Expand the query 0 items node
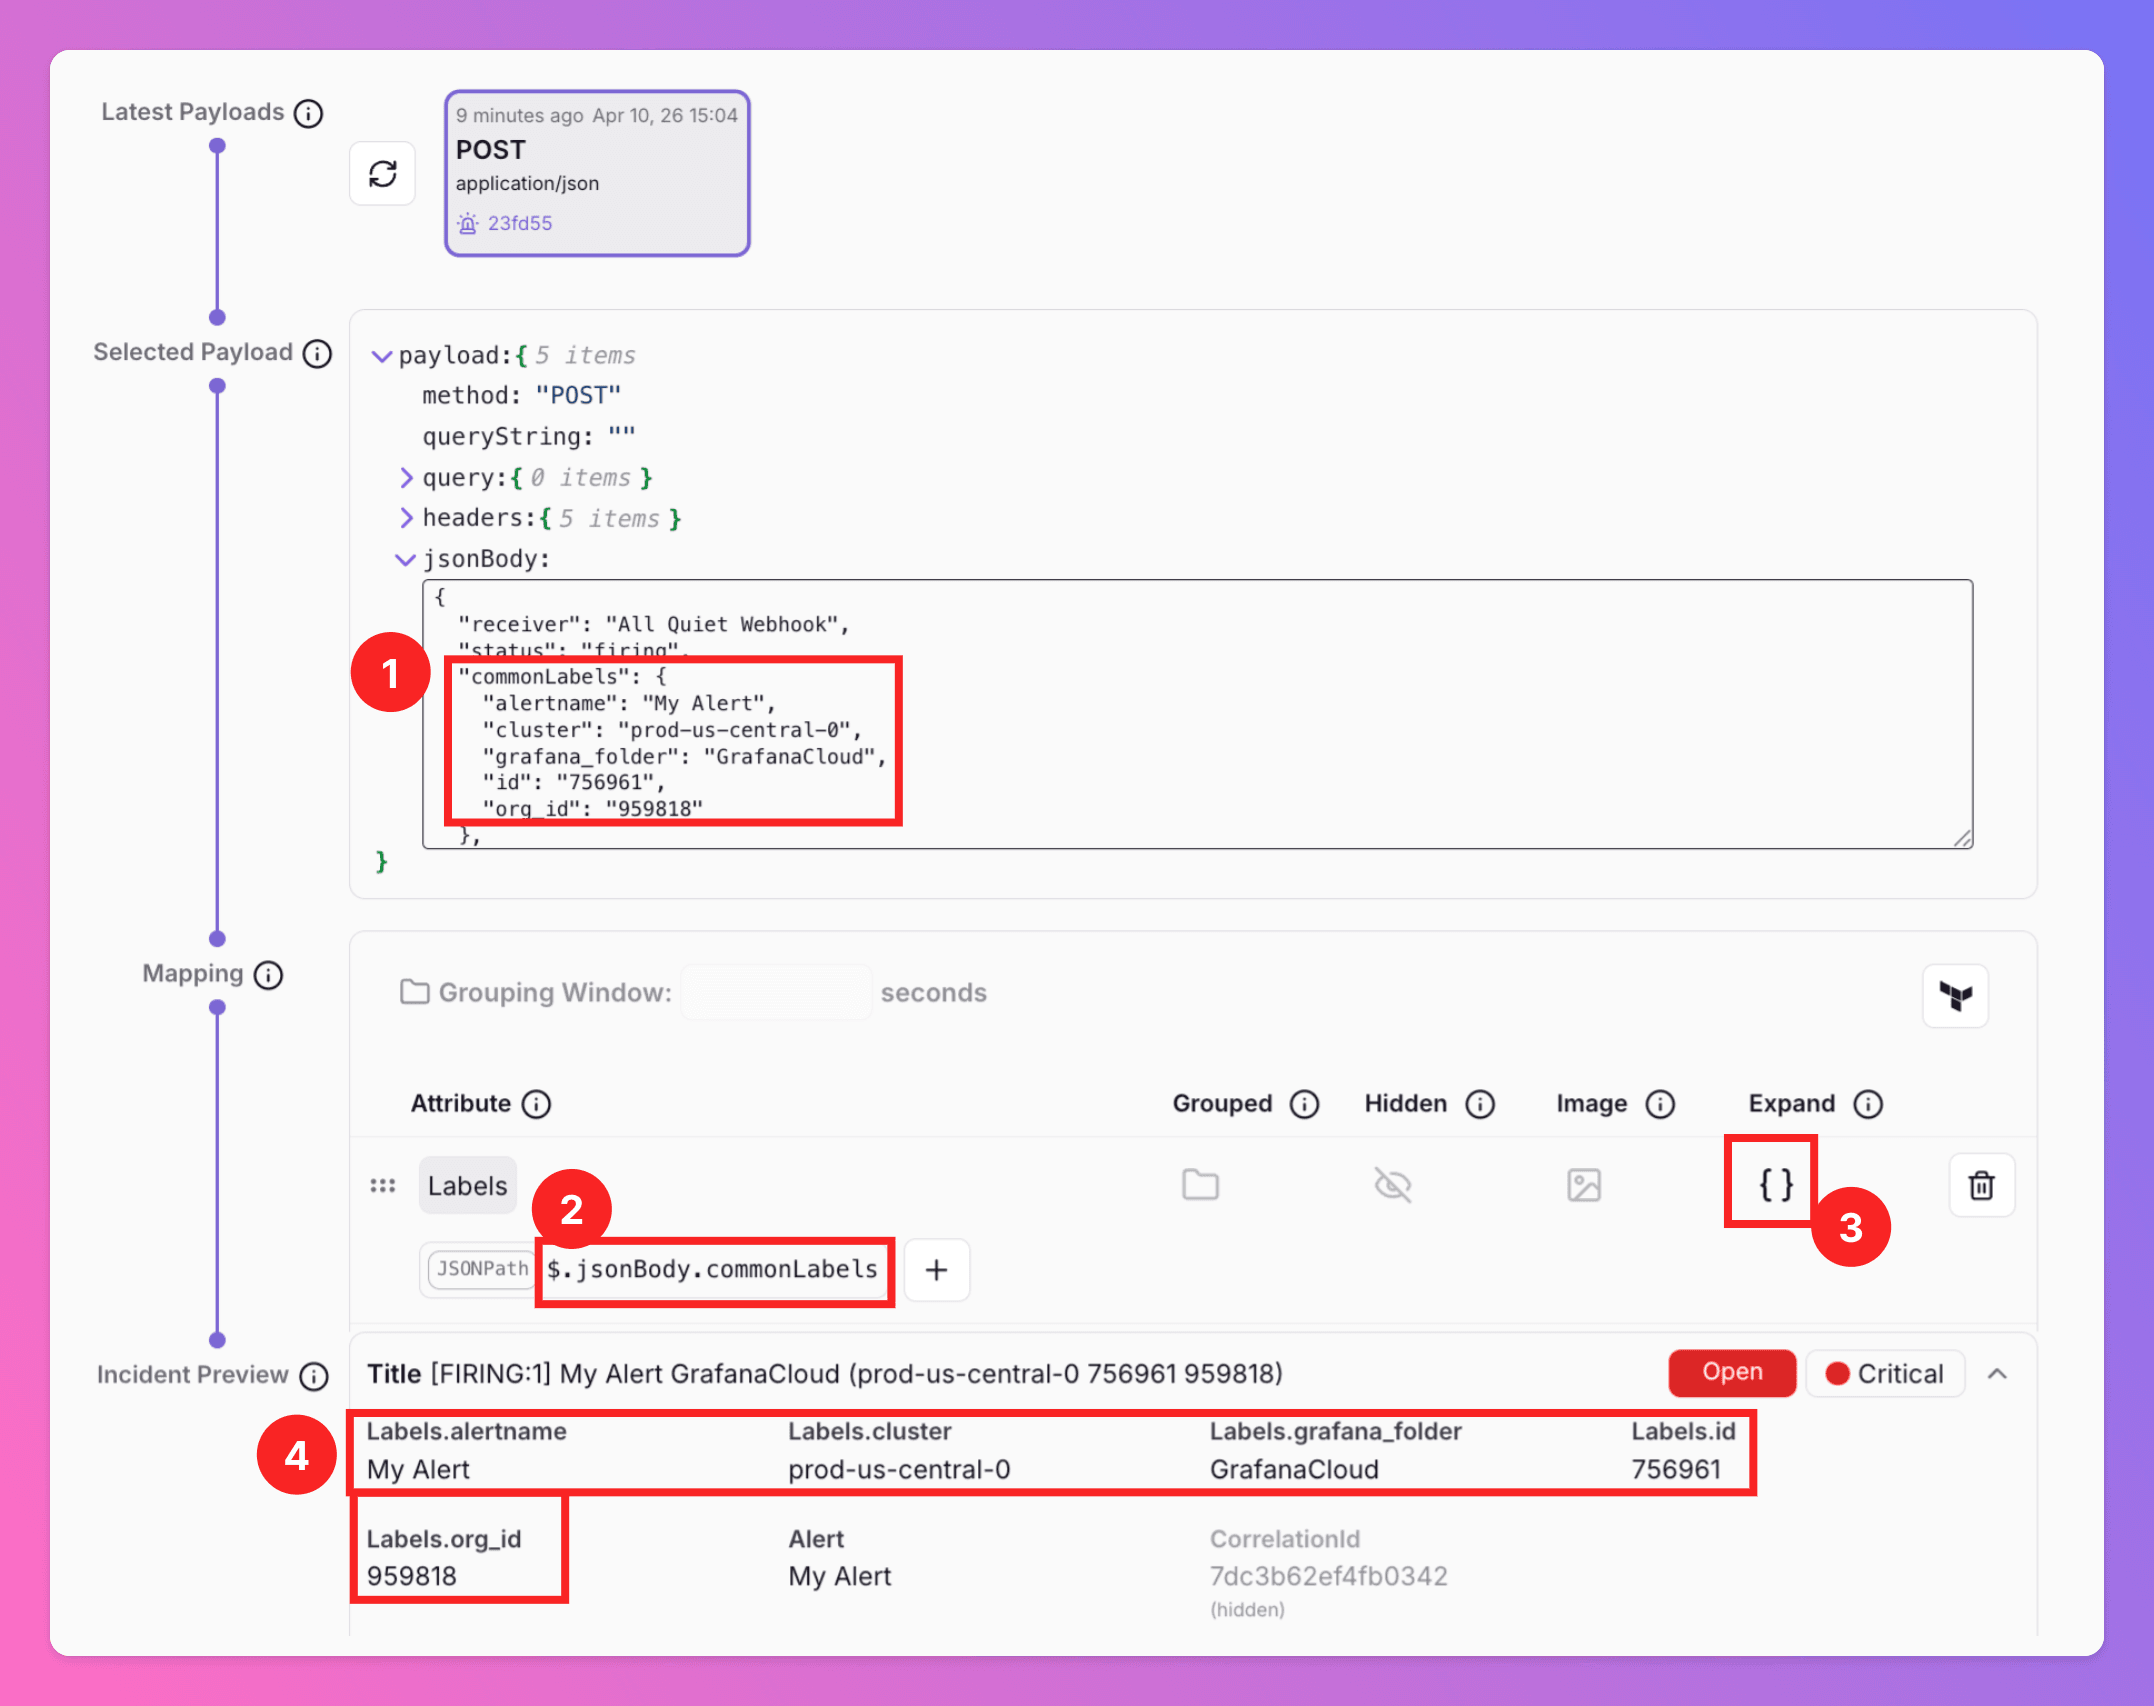The image size is (2154, 1706). click(406, 478)
